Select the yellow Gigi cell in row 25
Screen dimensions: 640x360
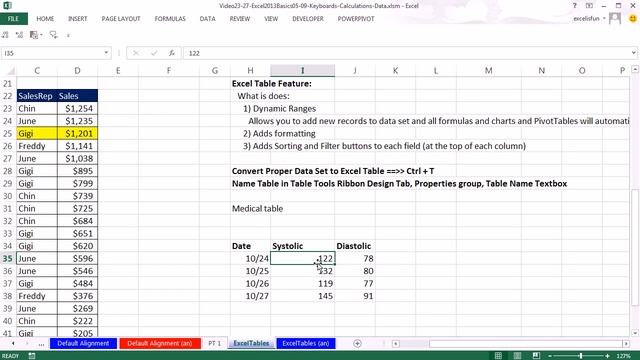point(37,133)
